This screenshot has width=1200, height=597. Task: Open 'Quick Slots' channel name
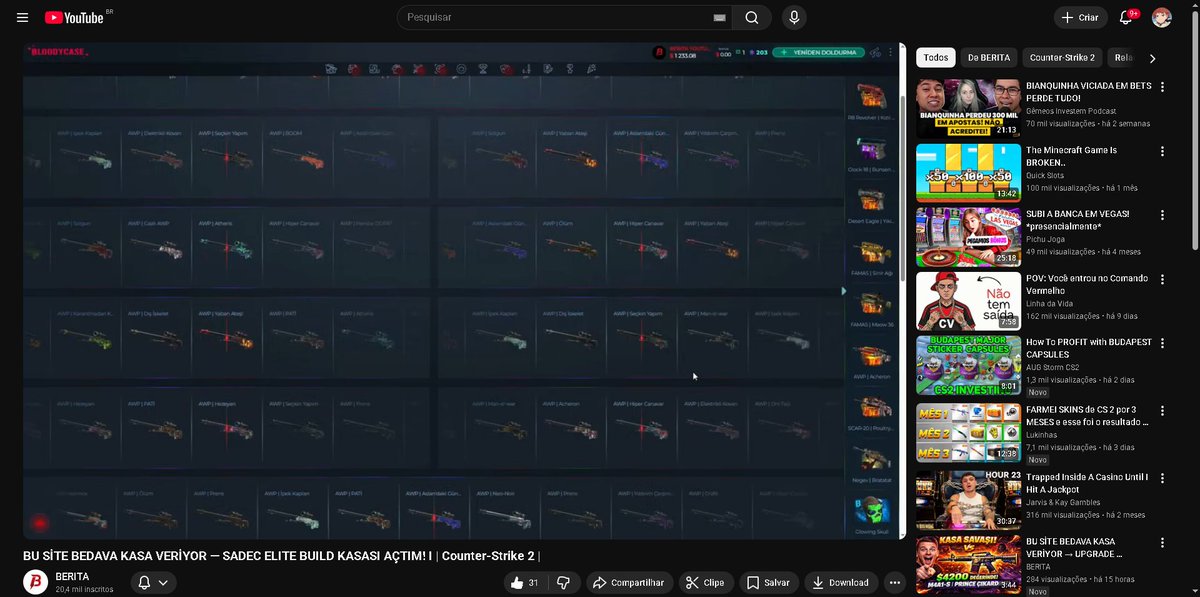click(x=1045, y=175)
